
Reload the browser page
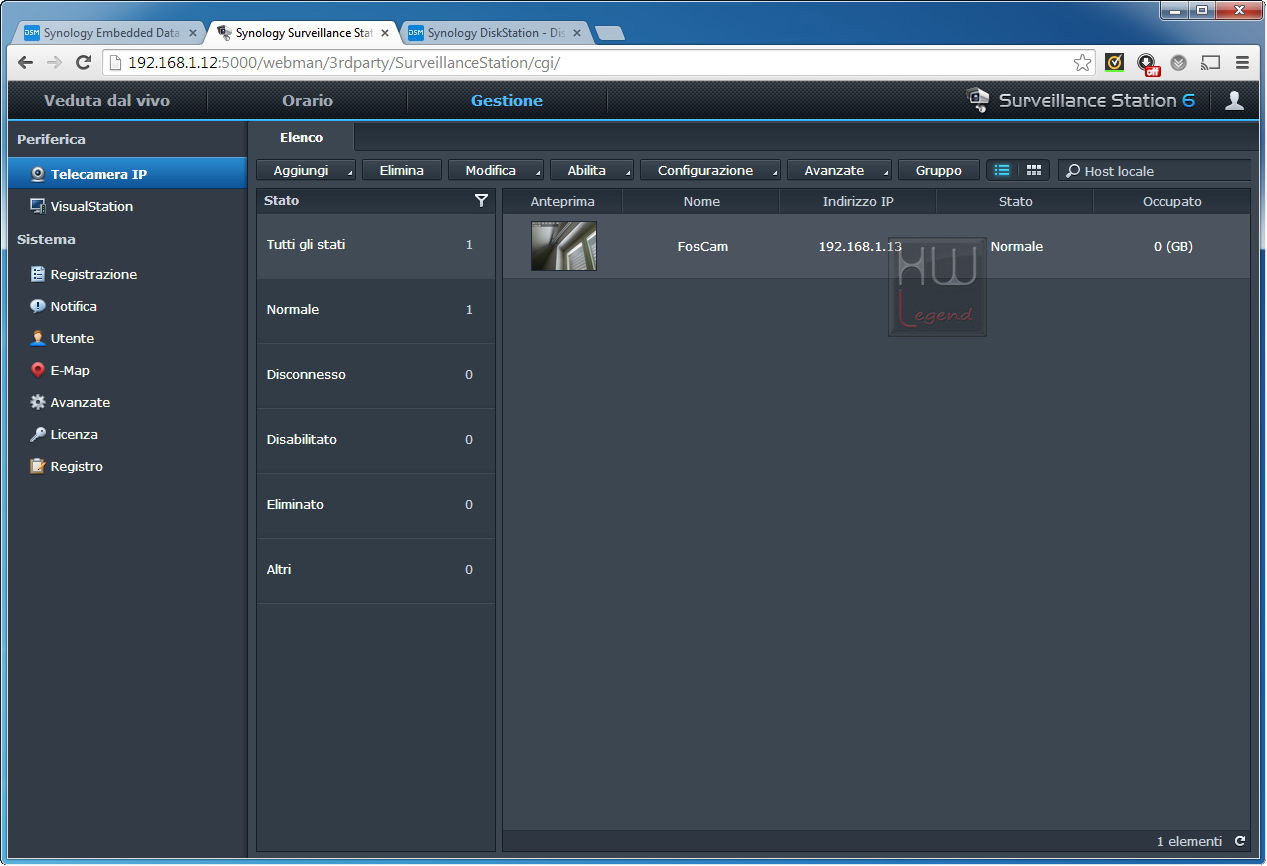84,62
